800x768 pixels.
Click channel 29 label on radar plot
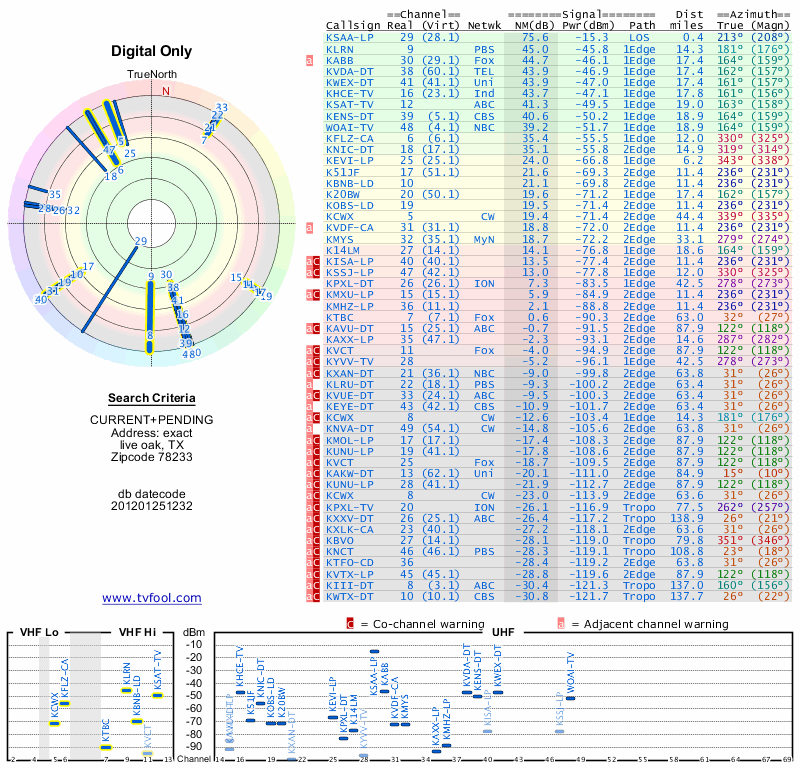[141, 241]
